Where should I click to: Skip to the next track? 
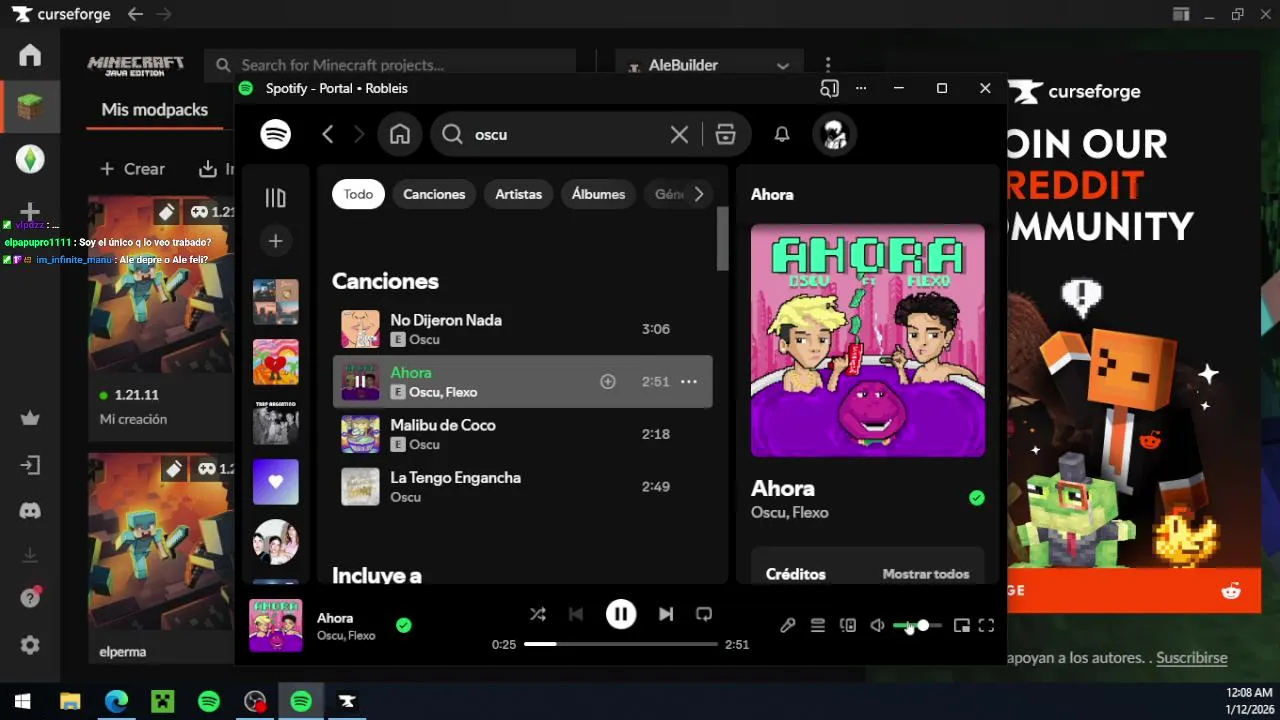pyautogui.click(x=666, y=614)
